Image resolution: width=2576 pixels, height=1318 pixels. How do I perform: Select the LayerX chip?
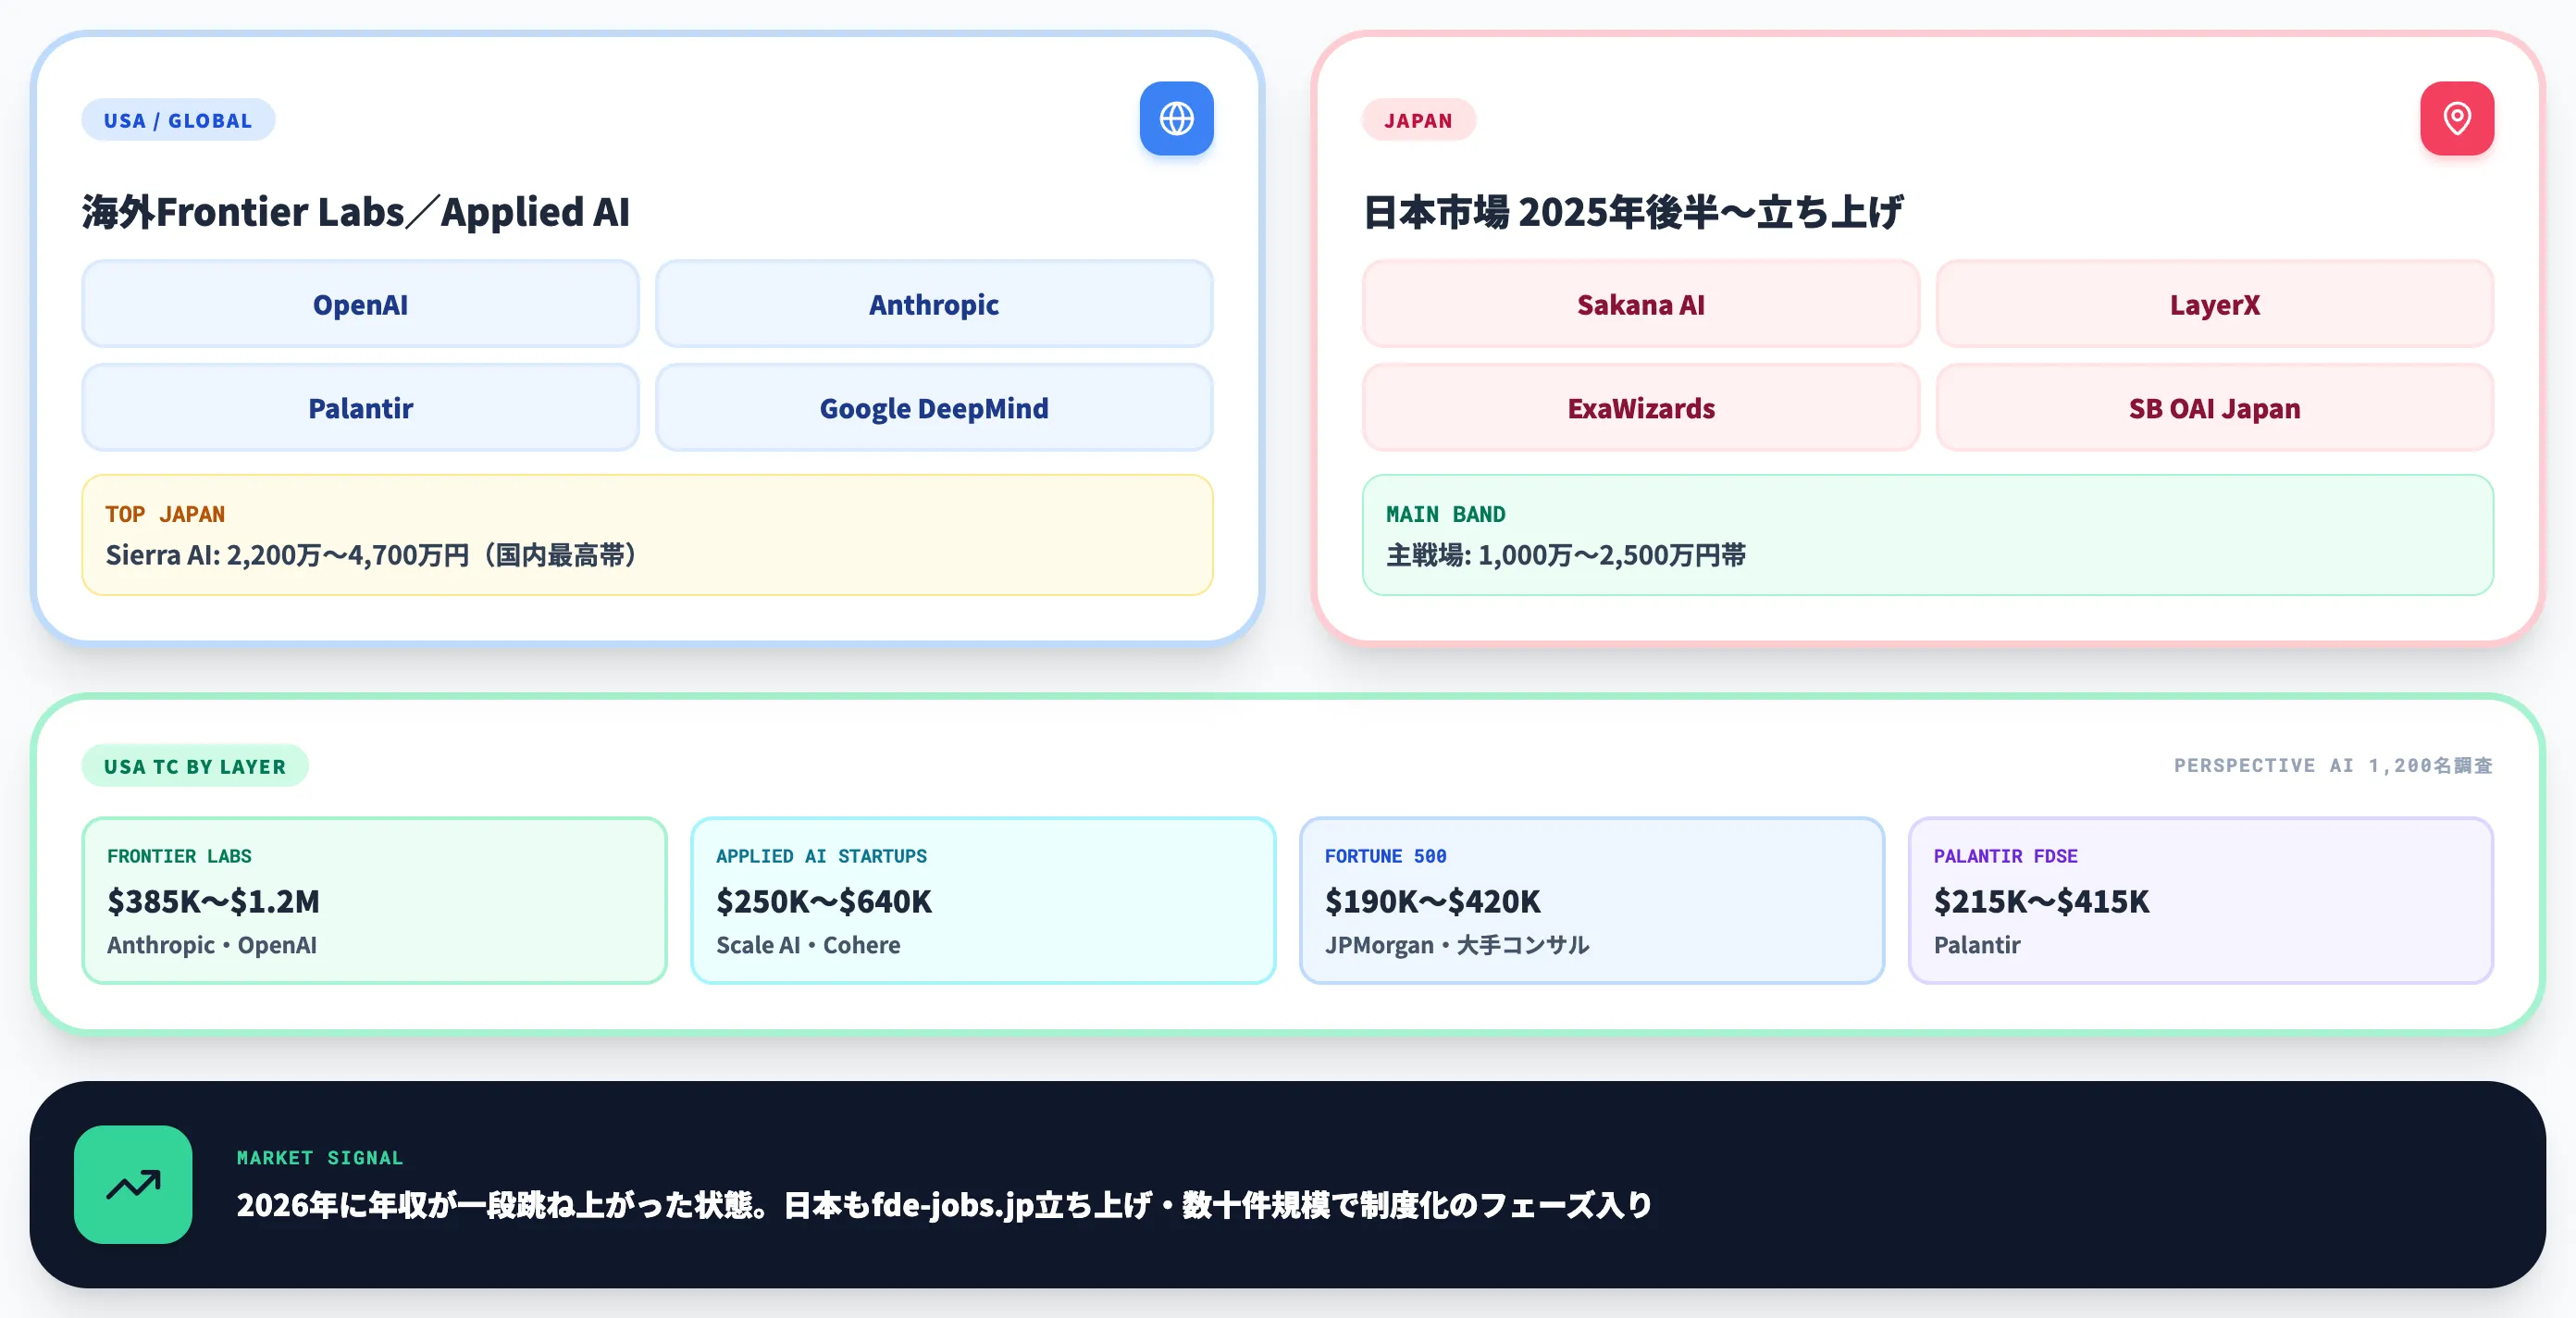pos(2214,304)
